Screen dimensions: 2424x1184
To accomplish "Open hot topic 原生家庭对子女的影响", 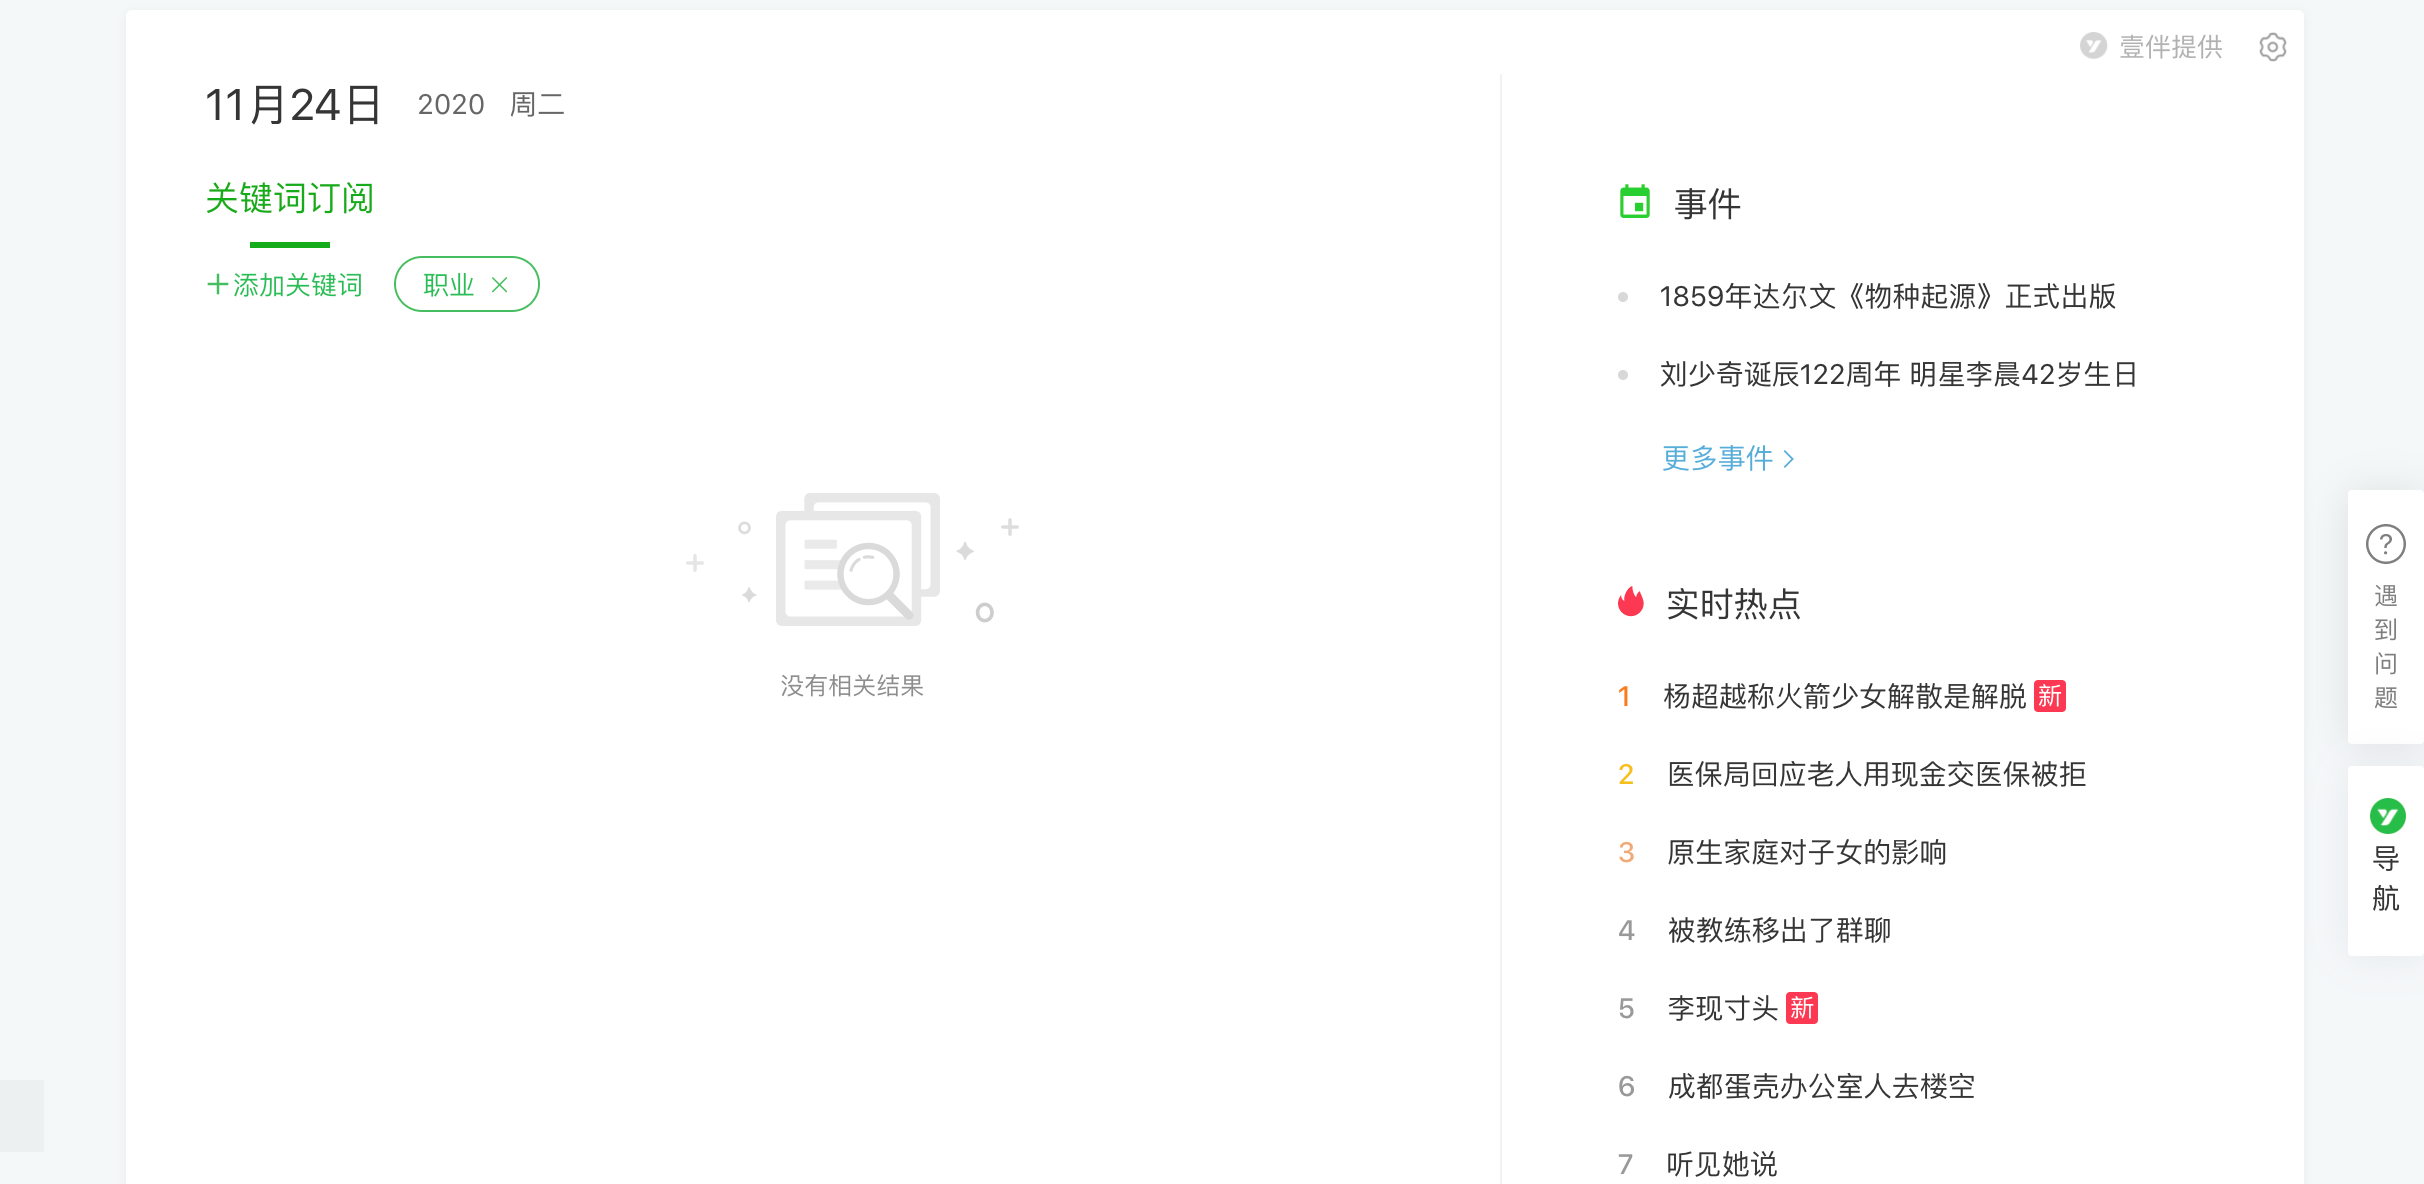I will point(1806,852).
